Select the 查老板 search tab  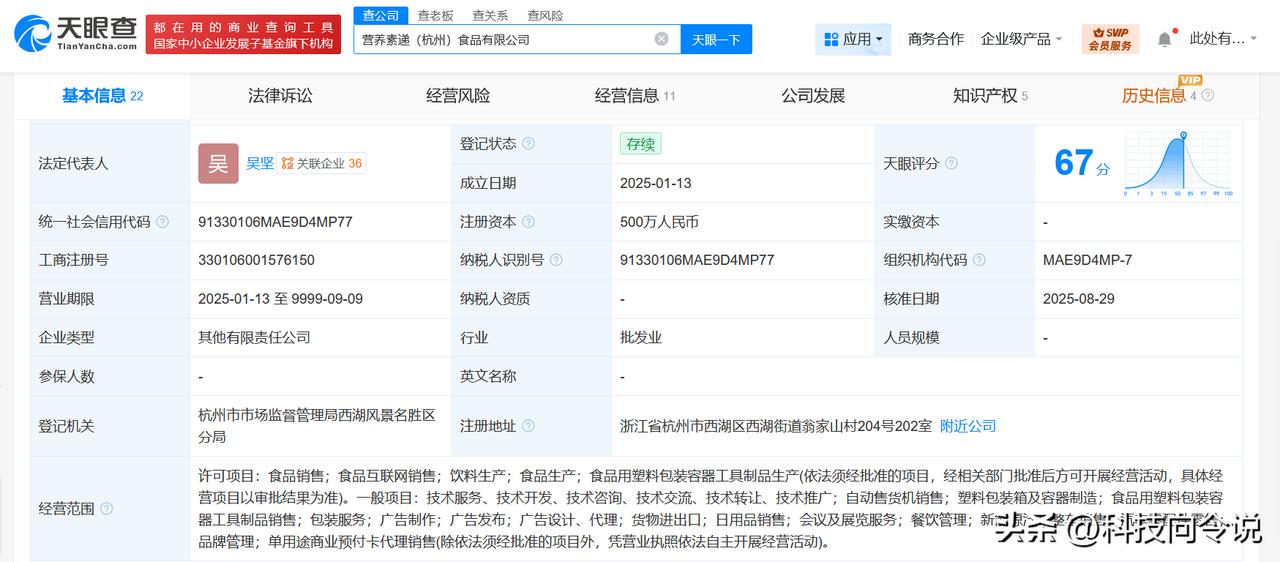[435, 15]
